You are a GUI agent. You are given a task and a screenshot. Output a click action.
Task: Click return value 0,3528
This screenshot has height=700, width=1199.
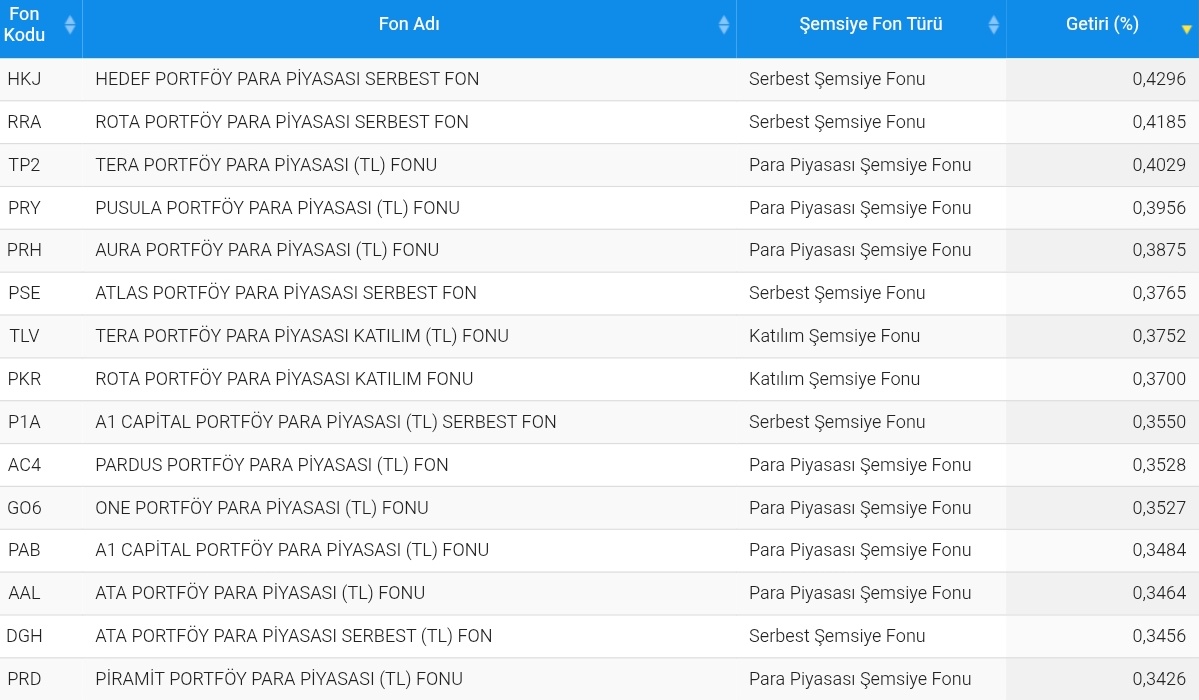pyautogui.click(x=1159, y=464)
